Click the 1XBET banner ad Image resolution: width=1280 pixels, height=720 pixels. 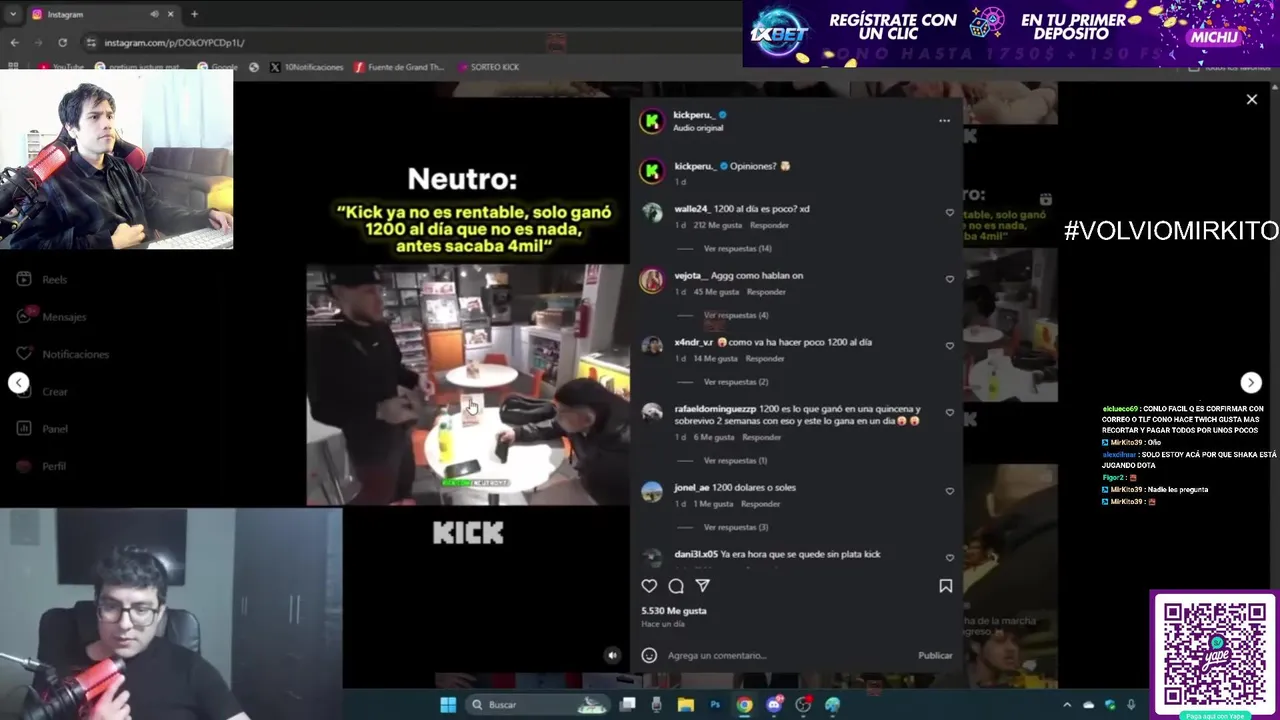tap(1011, 34)
